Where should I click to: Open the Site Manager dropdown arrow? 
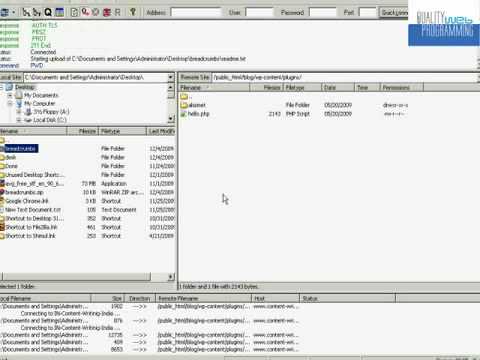(x=14, y=12)
